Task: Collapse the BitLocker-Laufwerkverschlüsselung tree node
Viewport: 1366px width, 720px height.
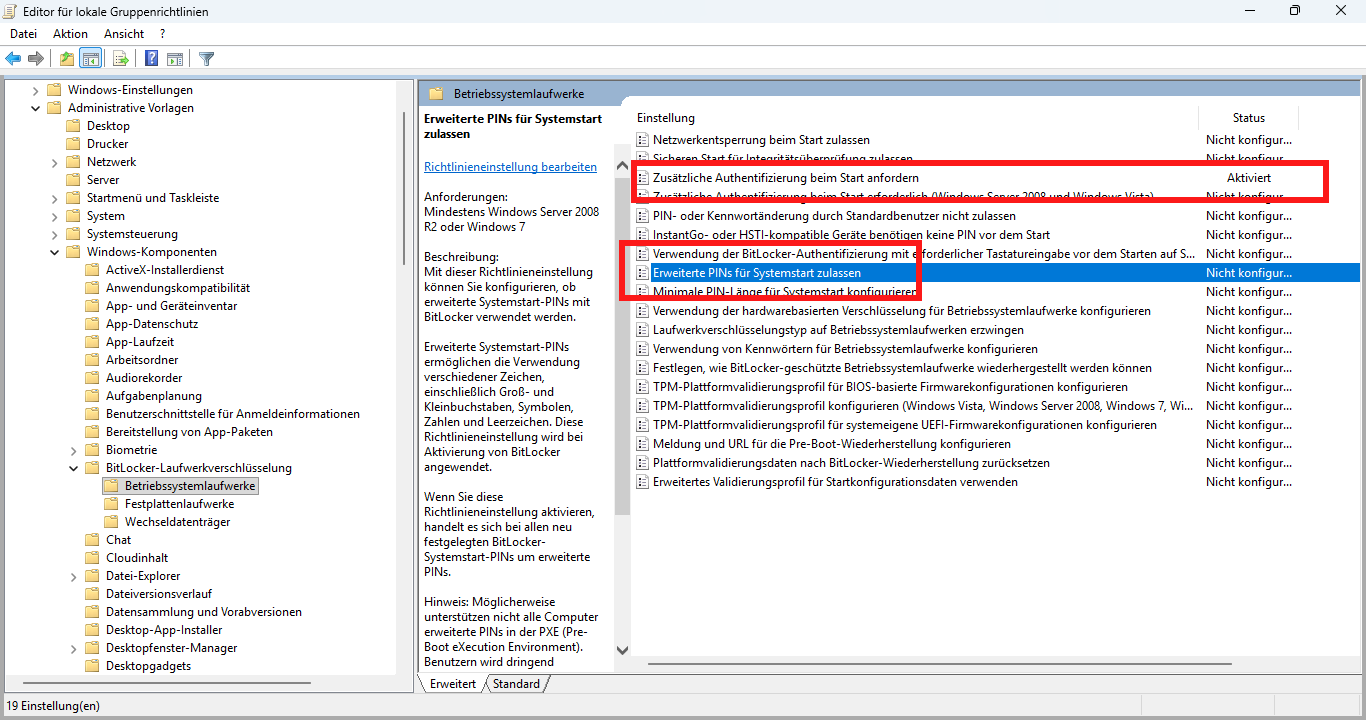Action: point(74,468)
